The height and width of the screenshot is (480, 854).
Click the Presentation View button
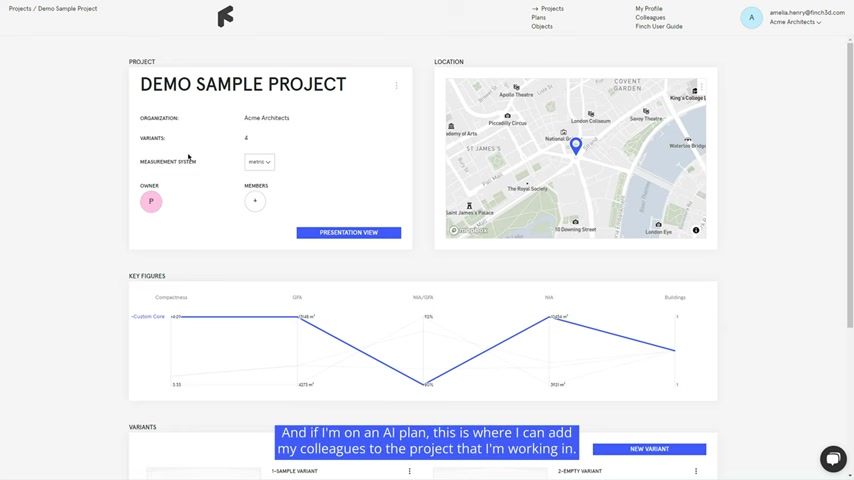349,233
